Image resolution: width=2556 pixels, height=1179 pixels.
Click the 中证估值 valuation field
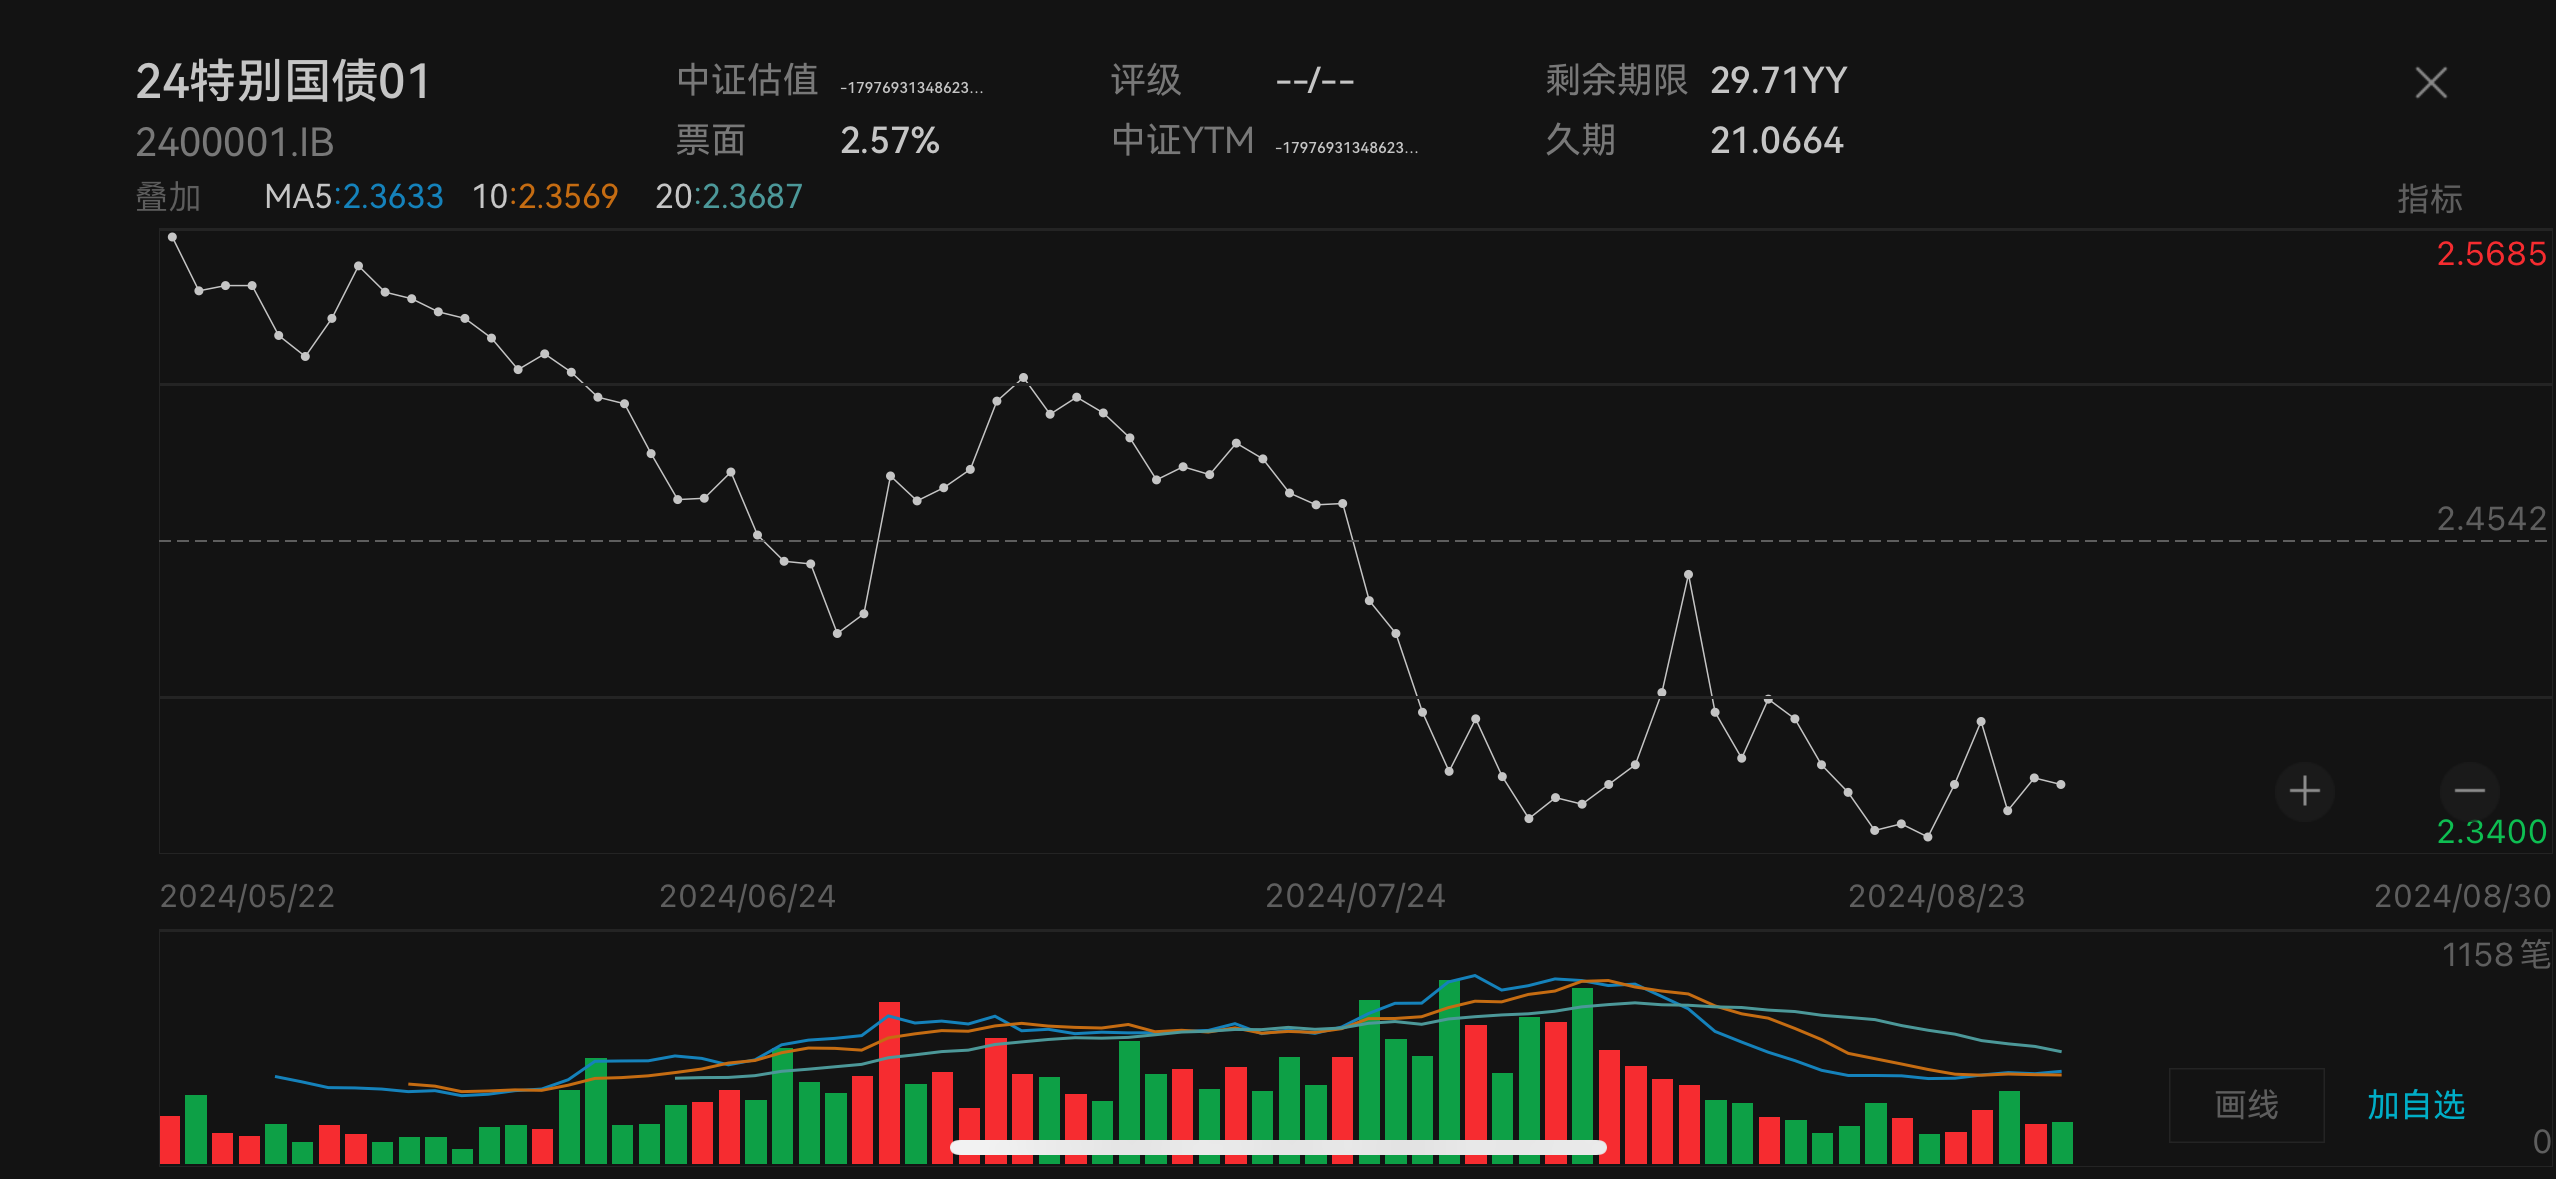(x=747, y=81)
